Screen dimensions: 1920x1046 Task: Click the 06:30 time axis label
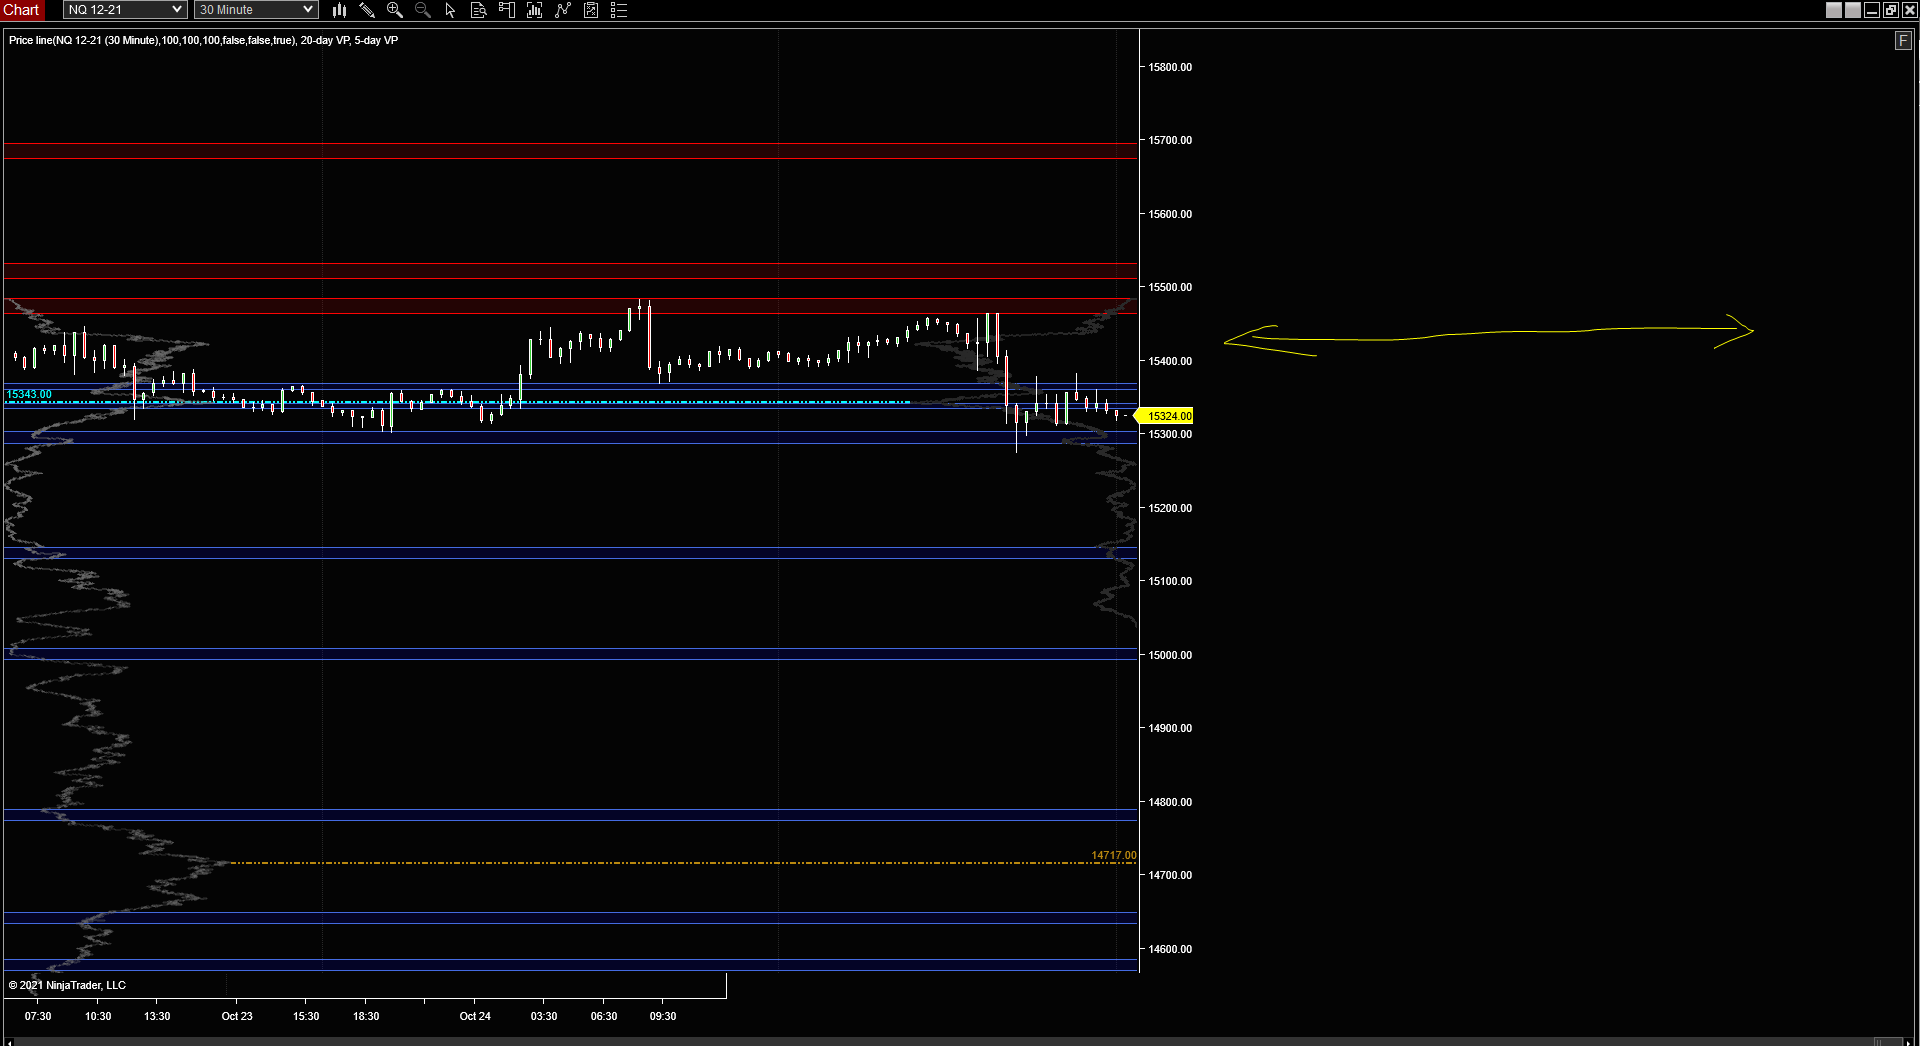604,1016
